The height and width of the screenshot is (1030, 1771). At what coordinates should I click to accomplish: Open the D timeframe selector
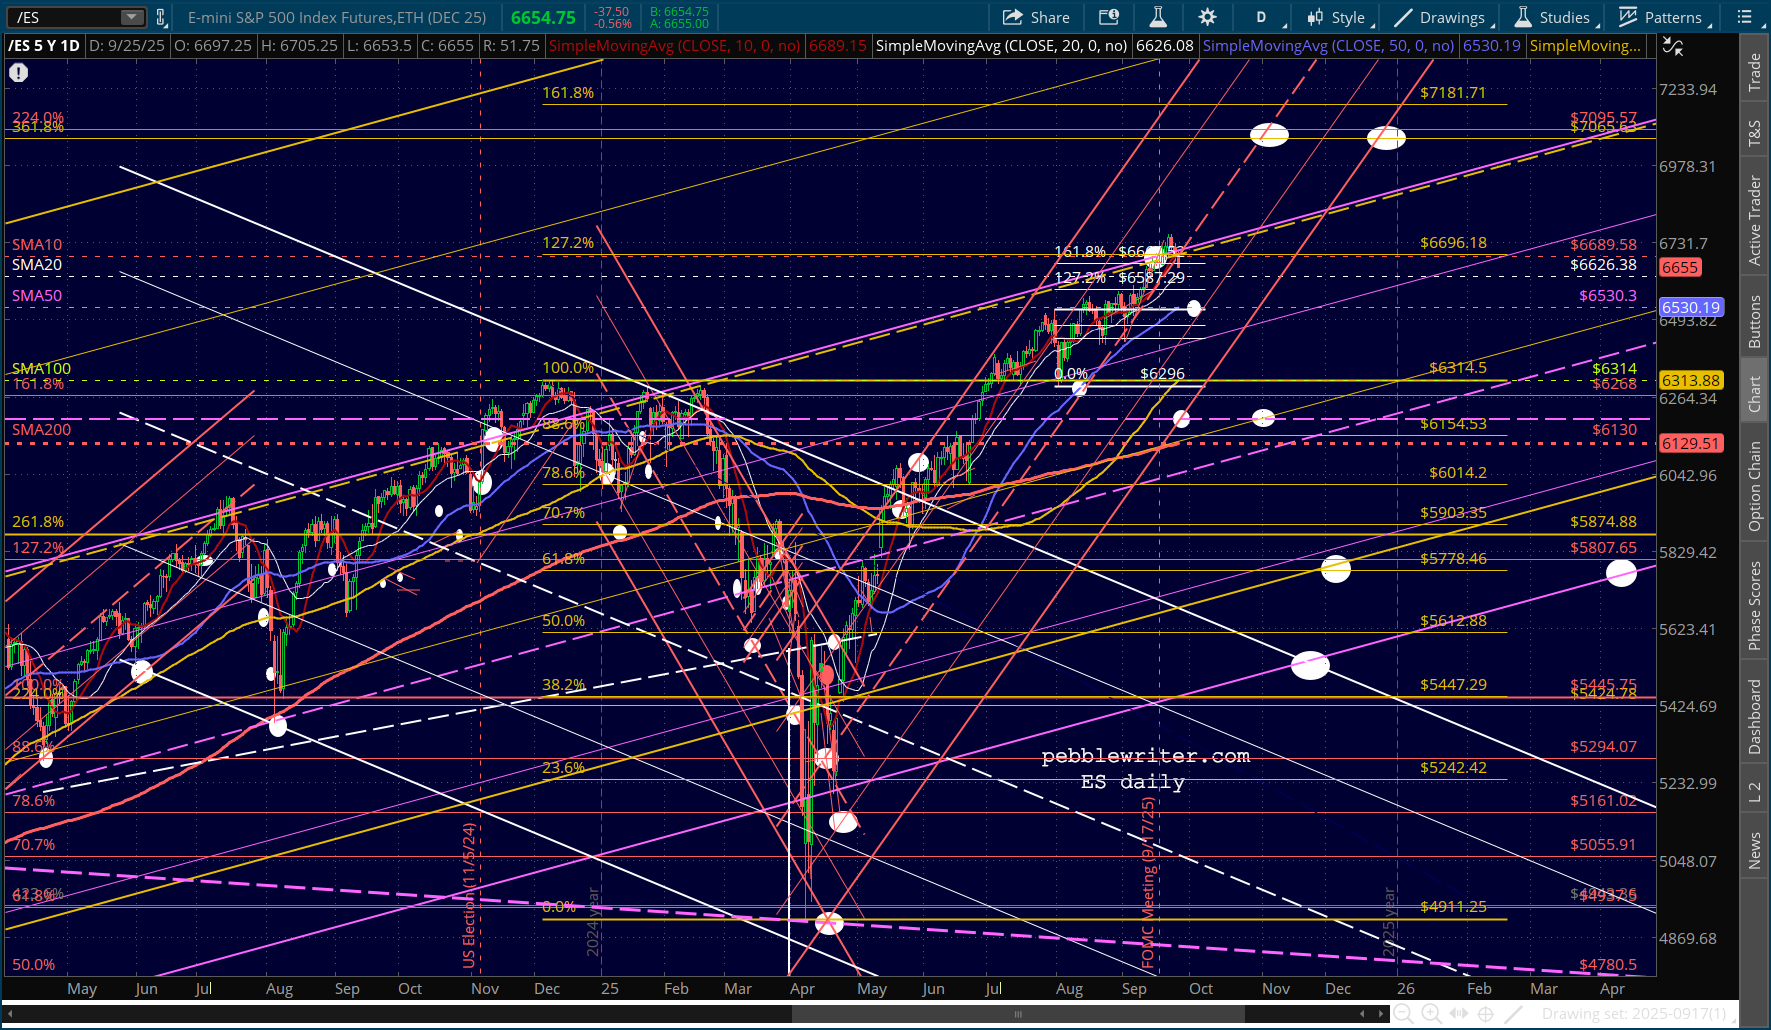[x=1261, y=17]
